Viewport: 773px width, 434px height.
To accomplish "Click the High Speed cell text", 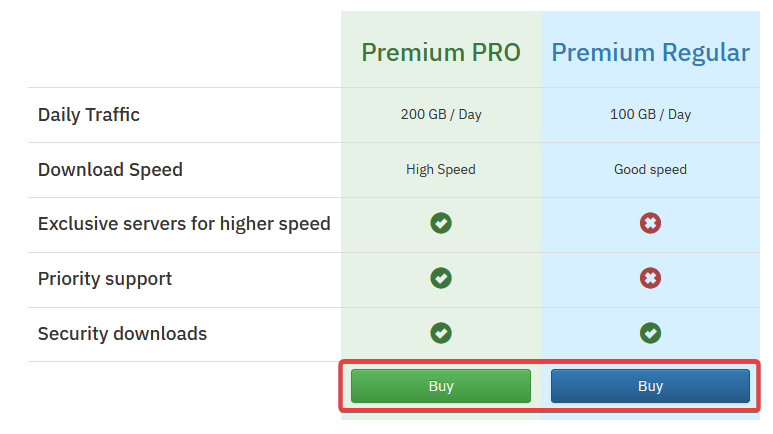I will (441, 170).
